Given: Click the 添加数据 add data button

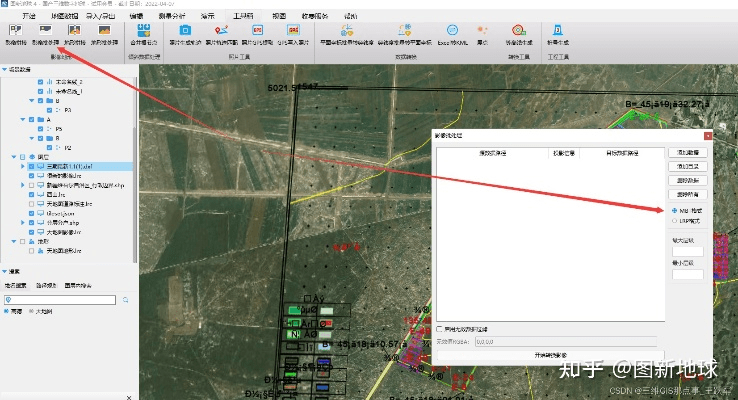Looking at the screenshot, I should click(689, 151).
